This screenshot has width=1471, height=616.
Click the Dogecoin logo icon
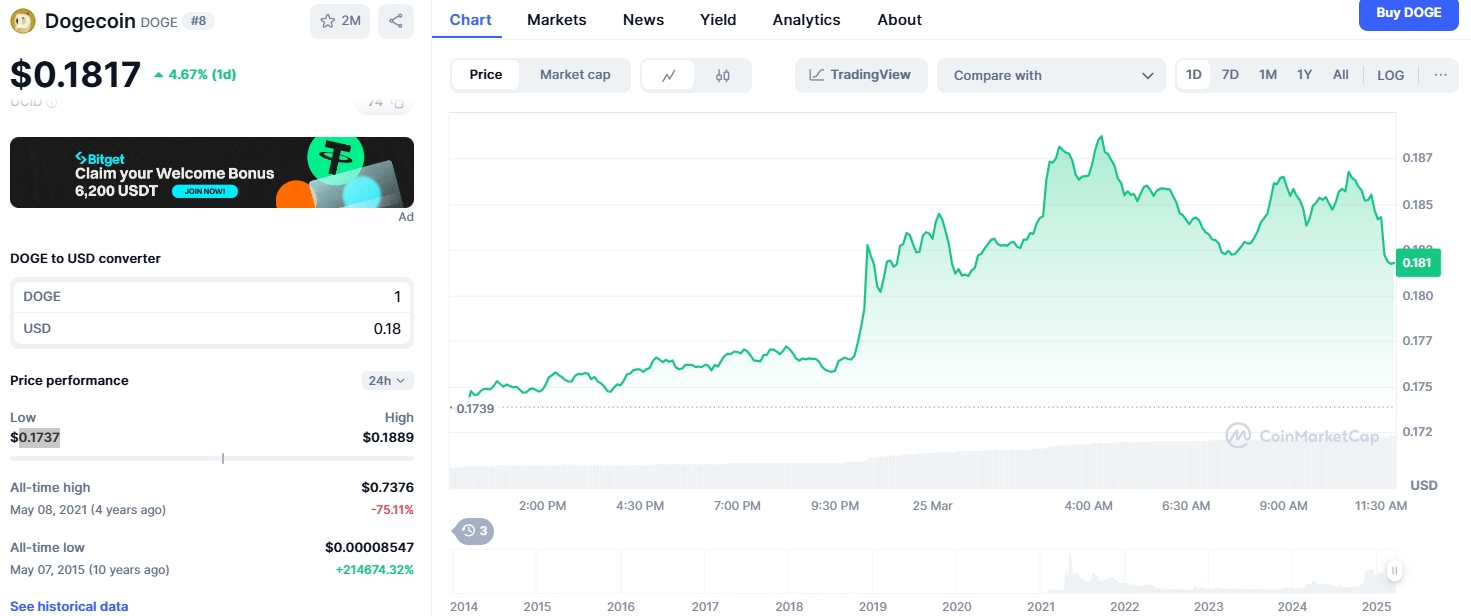(23, 21)
